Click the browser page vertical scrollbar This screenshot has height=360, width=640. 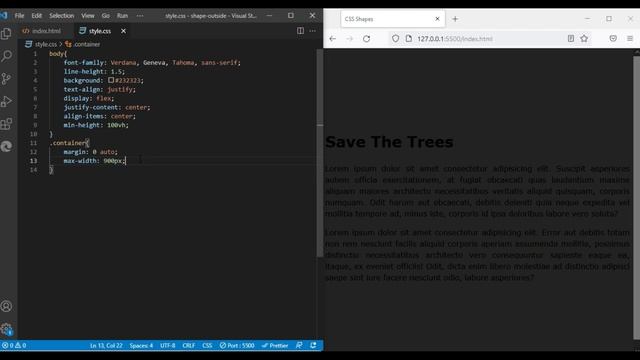pos(636,198)
